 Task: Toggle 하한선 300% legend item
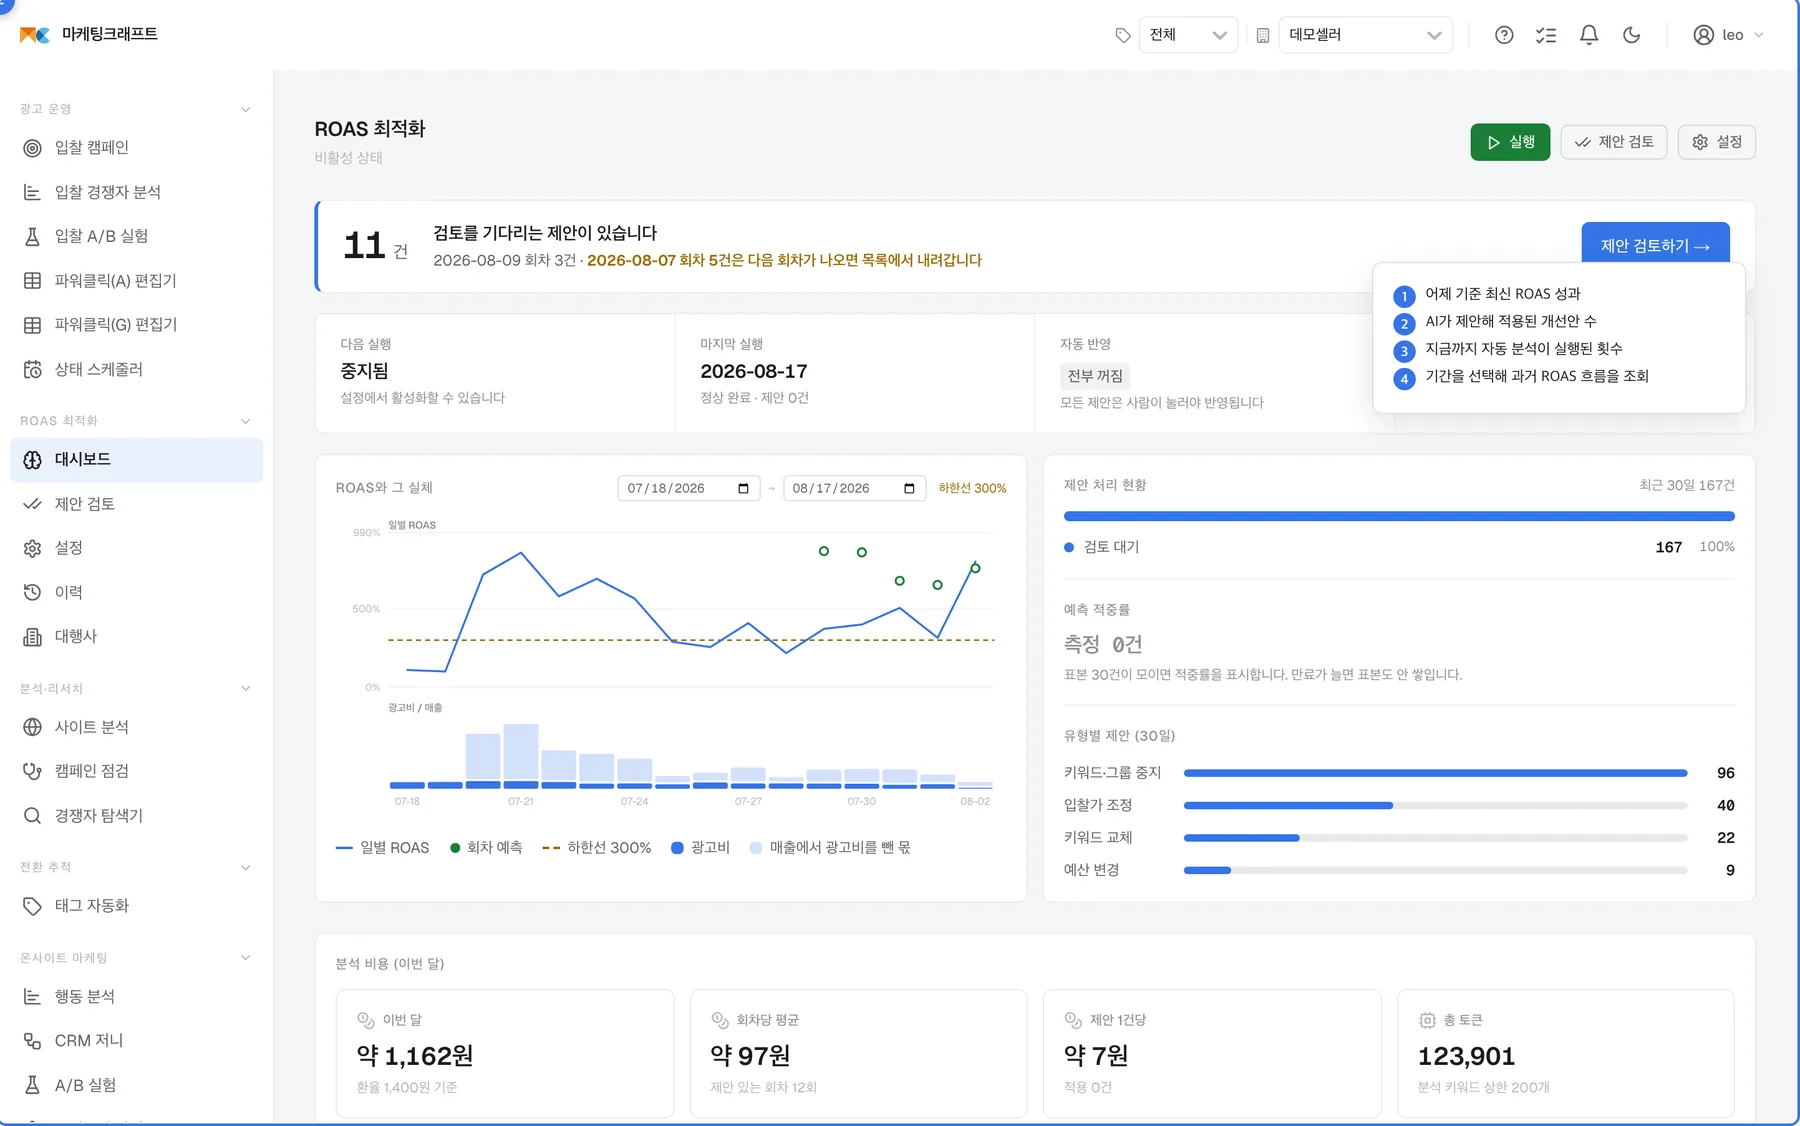(x=597, y=848)
